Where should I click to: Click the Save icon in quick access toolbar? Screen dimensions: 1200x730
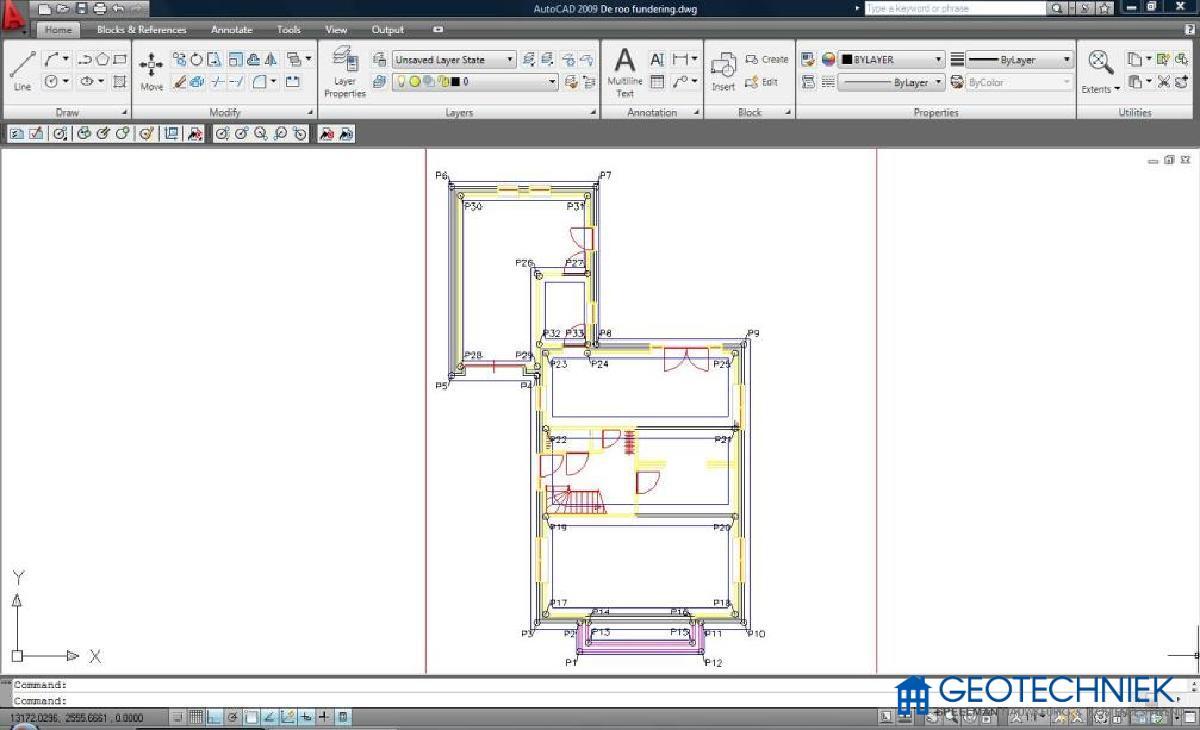pyautogui.click(x=82, y=8)
